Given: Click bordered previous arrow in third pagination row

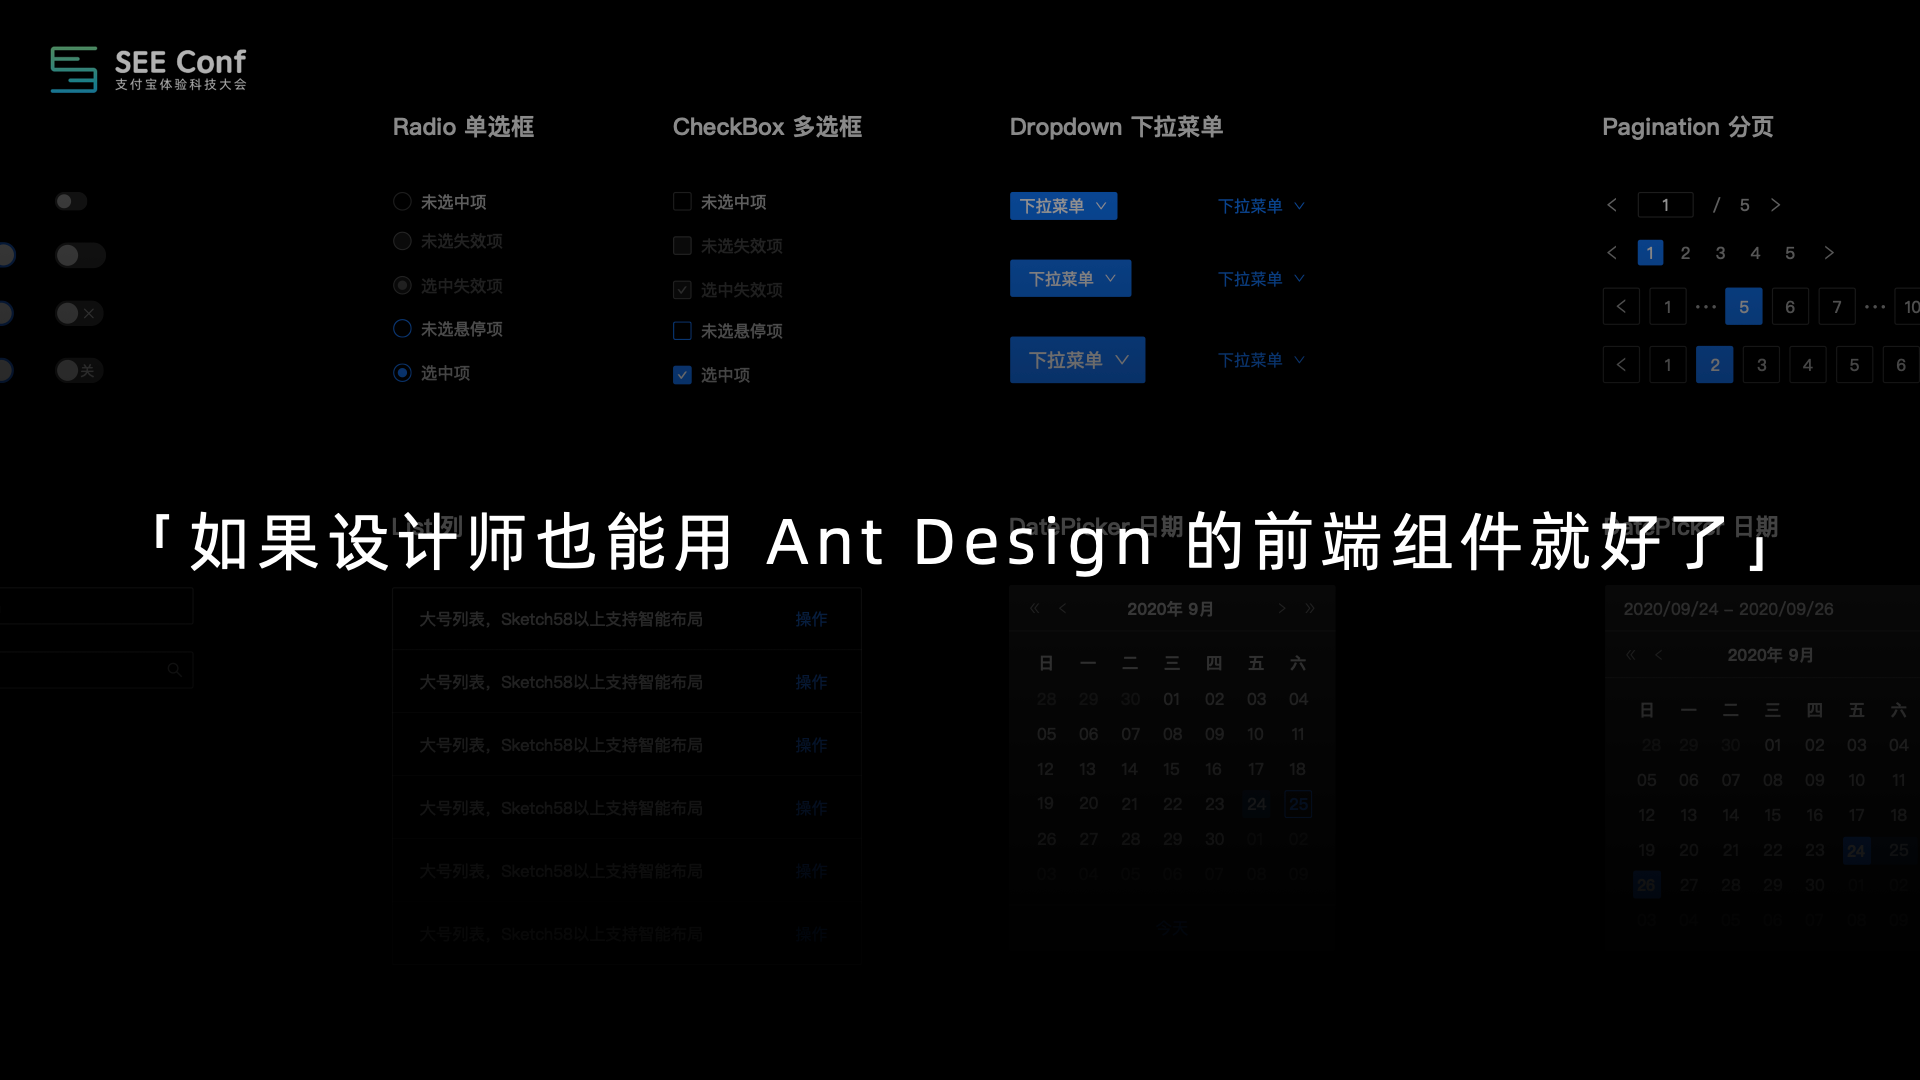Looking at the screenshot, I should point(1621,307).
